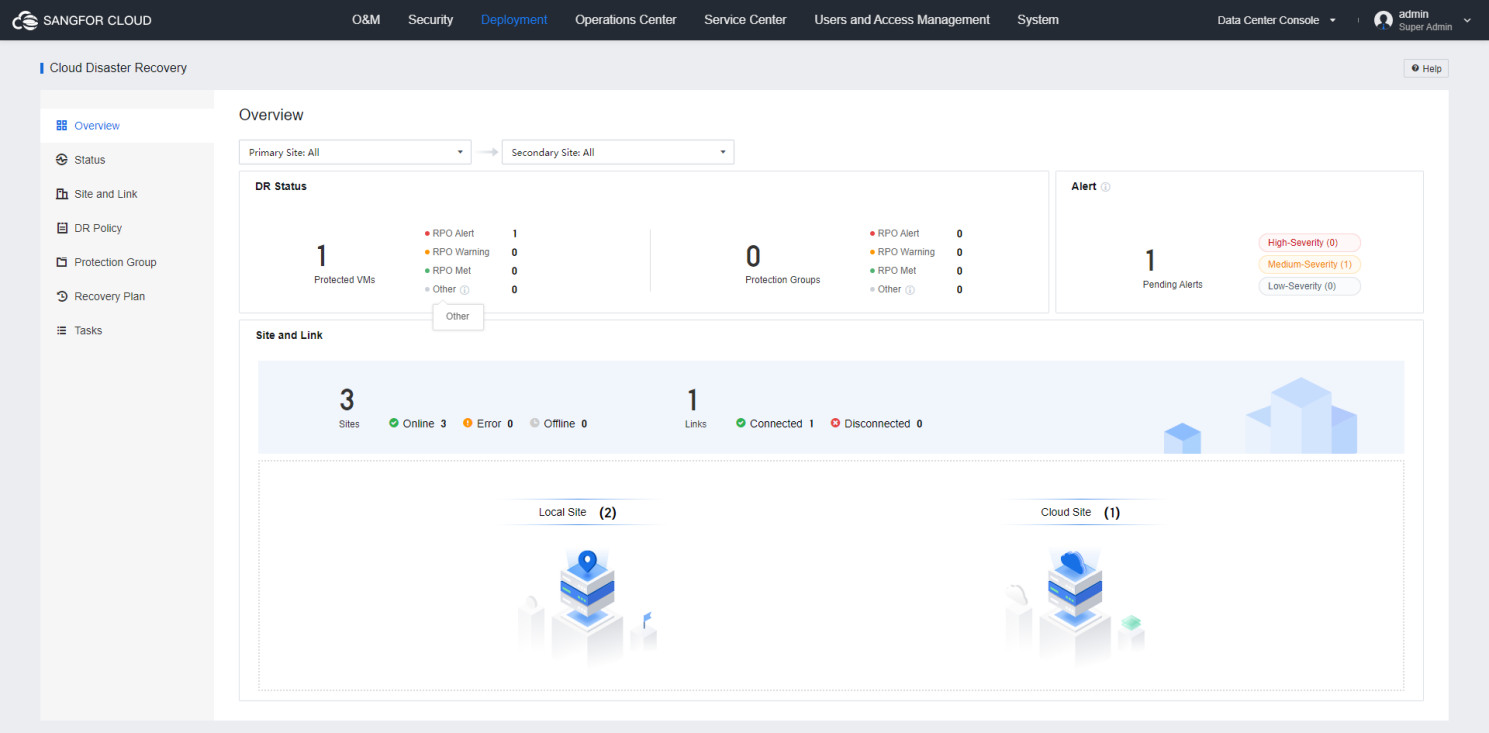Click the red Disconnected cross icon
Image resolution: width=1489 pixels, height=733 pixels.
[835, 423]
